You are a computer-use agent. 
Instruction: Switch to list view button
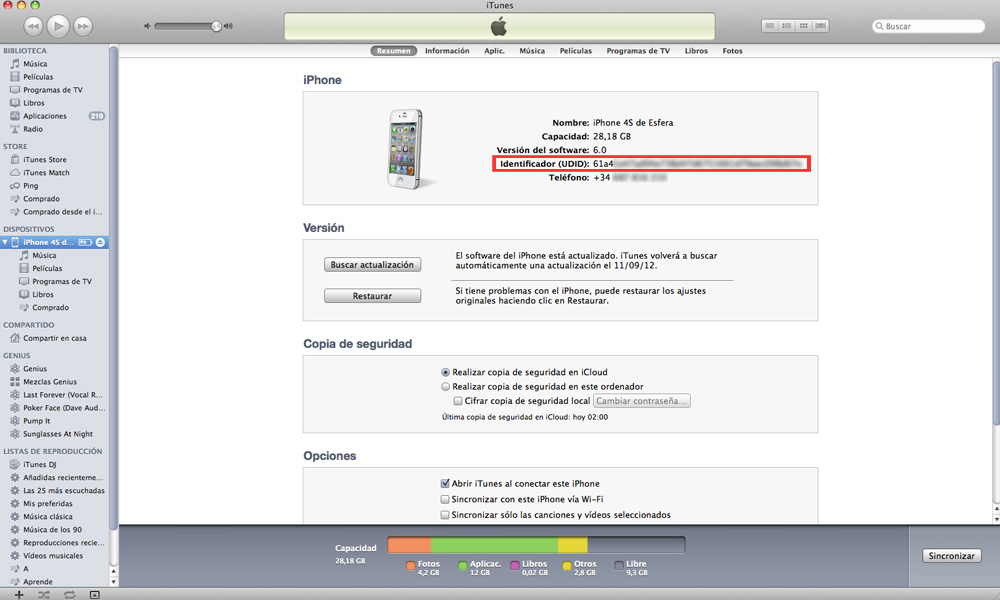(x=770, y=26)
